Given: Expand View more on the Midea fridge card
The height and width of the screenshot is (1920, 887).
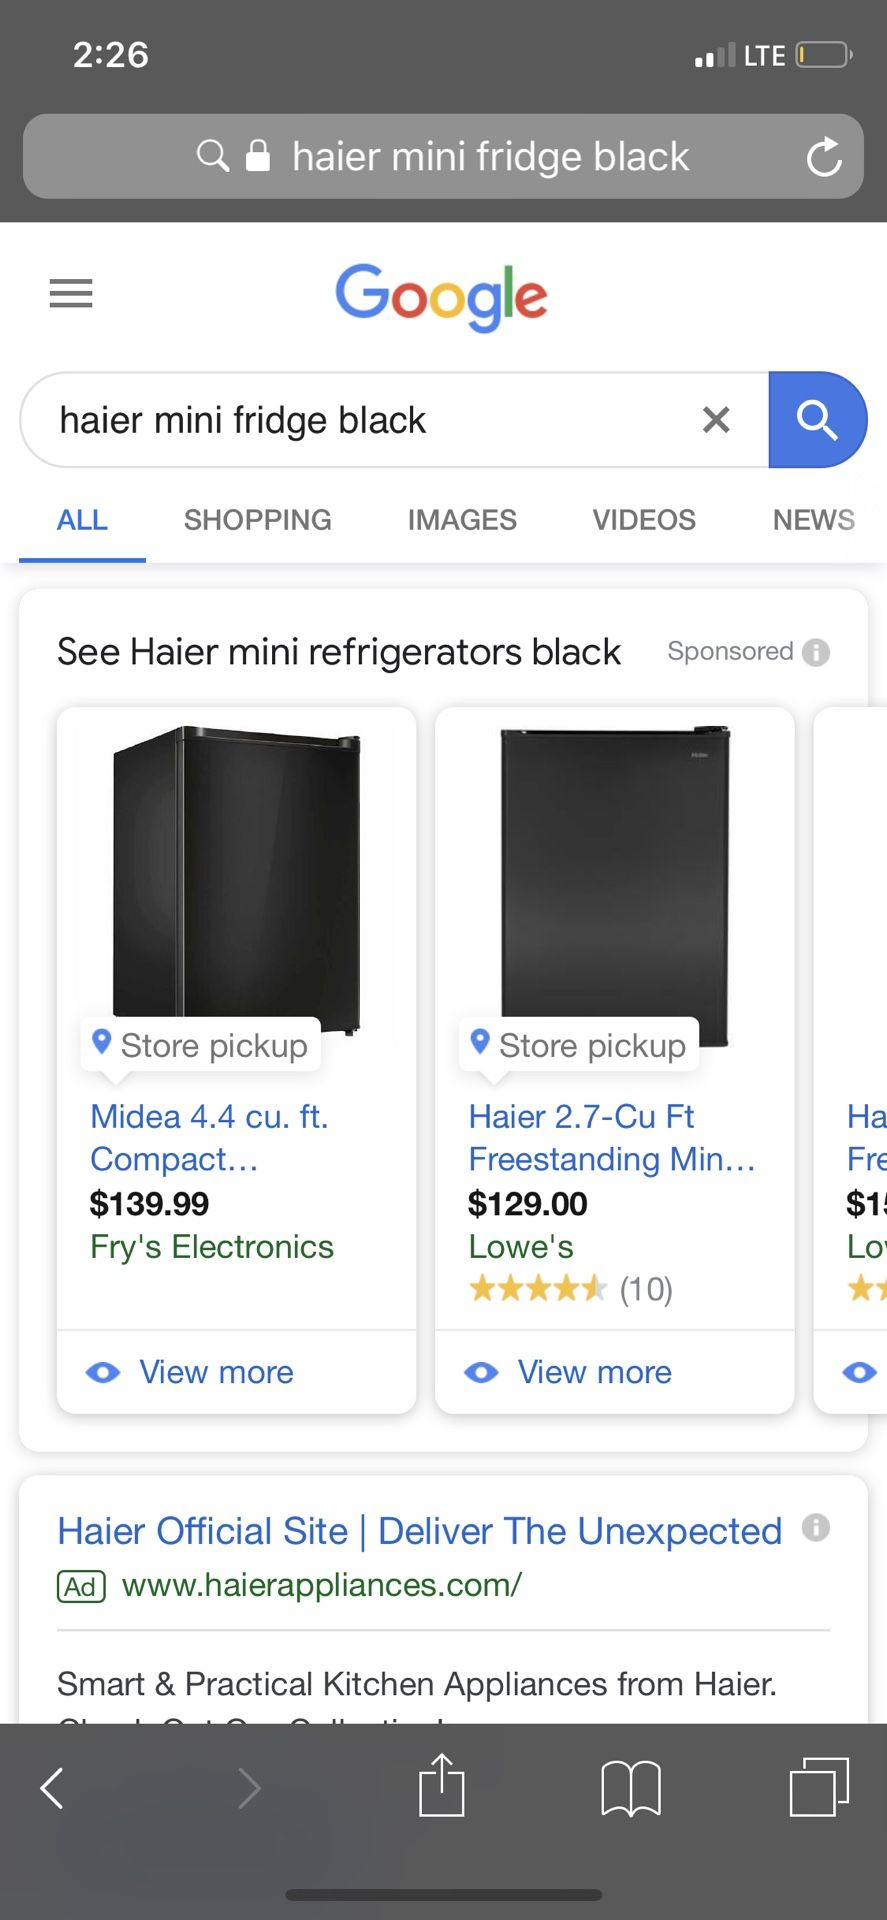Looking at the screenshot, I should point(215,1372).
